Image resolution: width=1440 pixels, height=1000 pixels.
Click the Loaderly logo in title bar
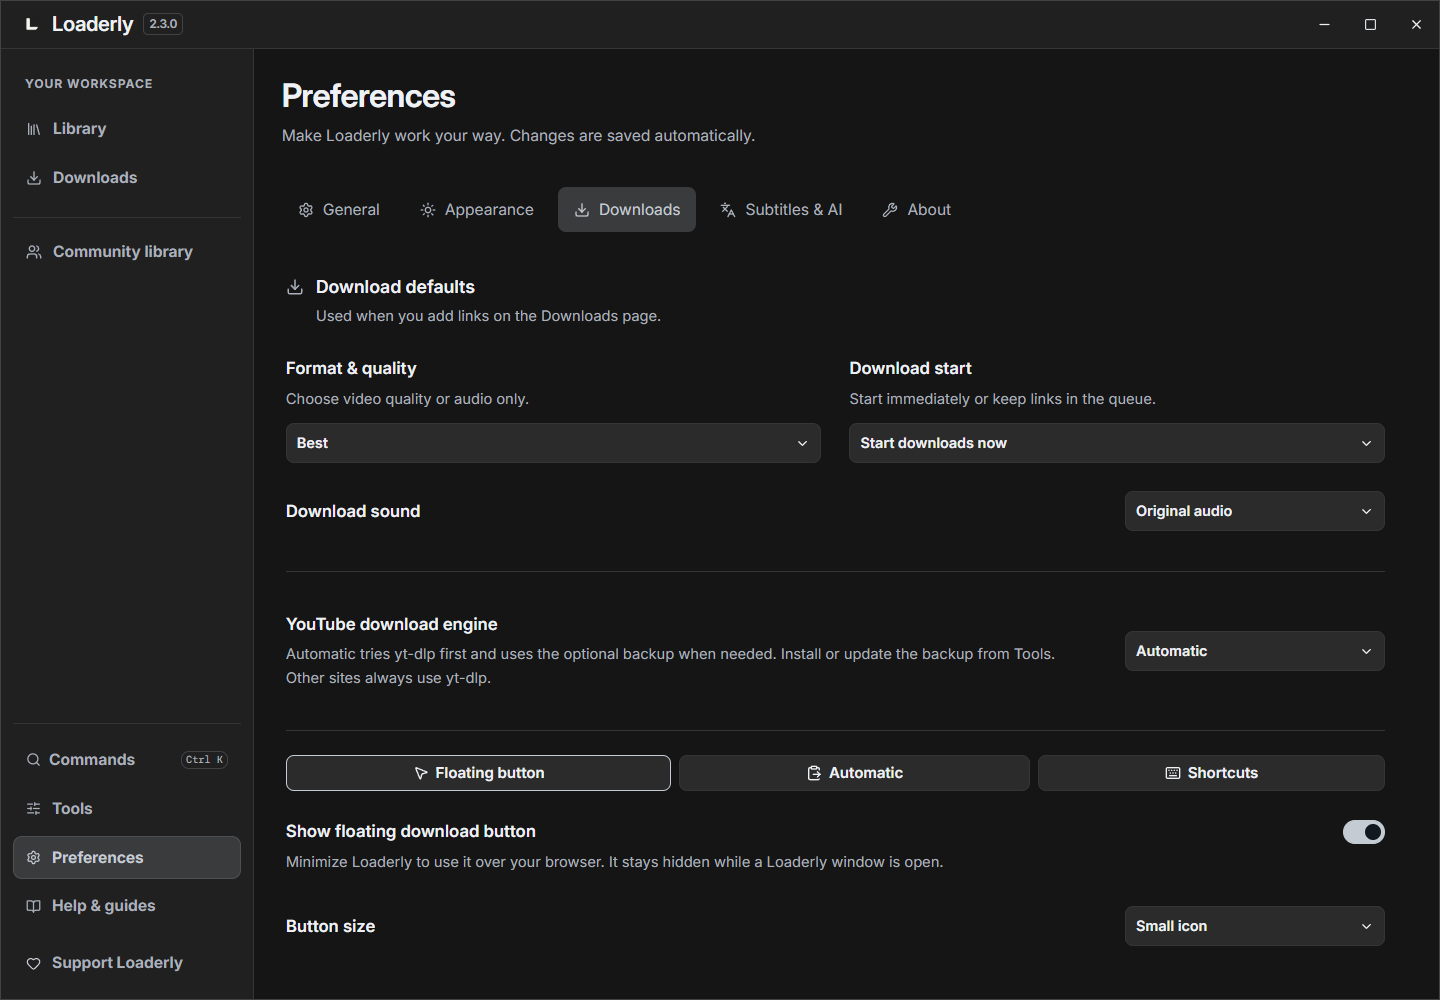(32, 24)
